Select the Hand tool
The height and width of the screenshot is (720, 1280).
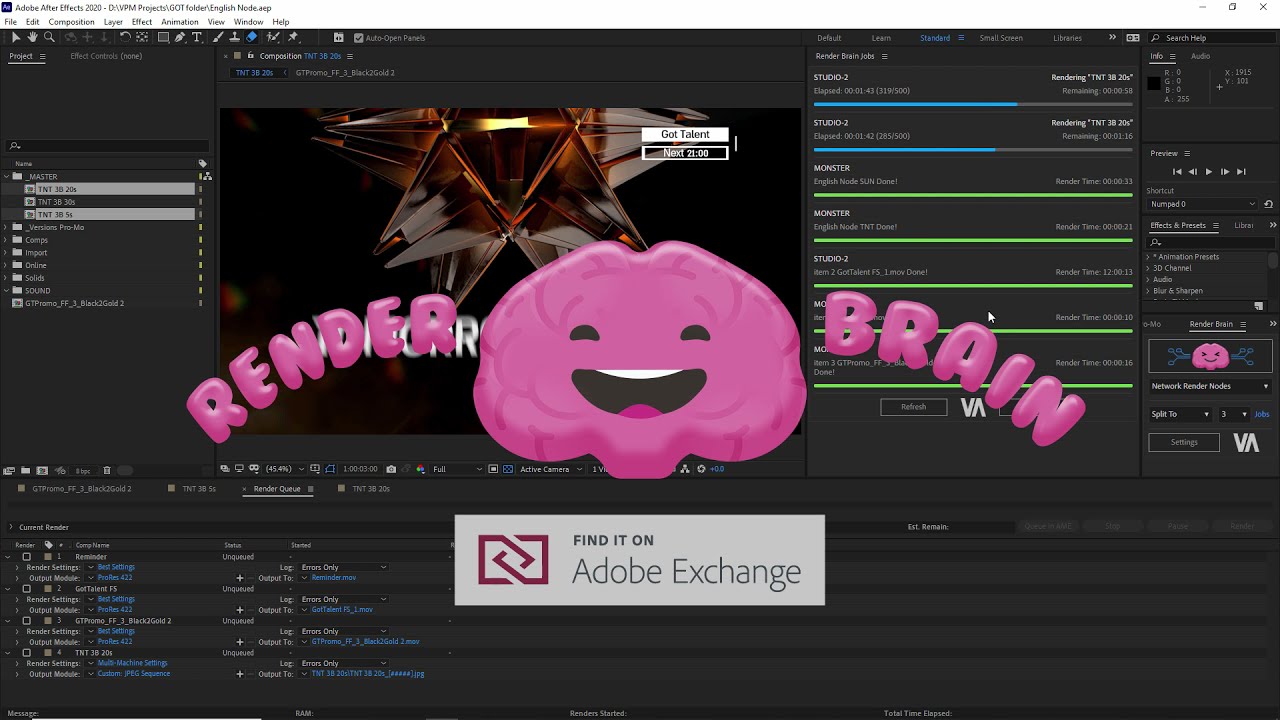32,37
